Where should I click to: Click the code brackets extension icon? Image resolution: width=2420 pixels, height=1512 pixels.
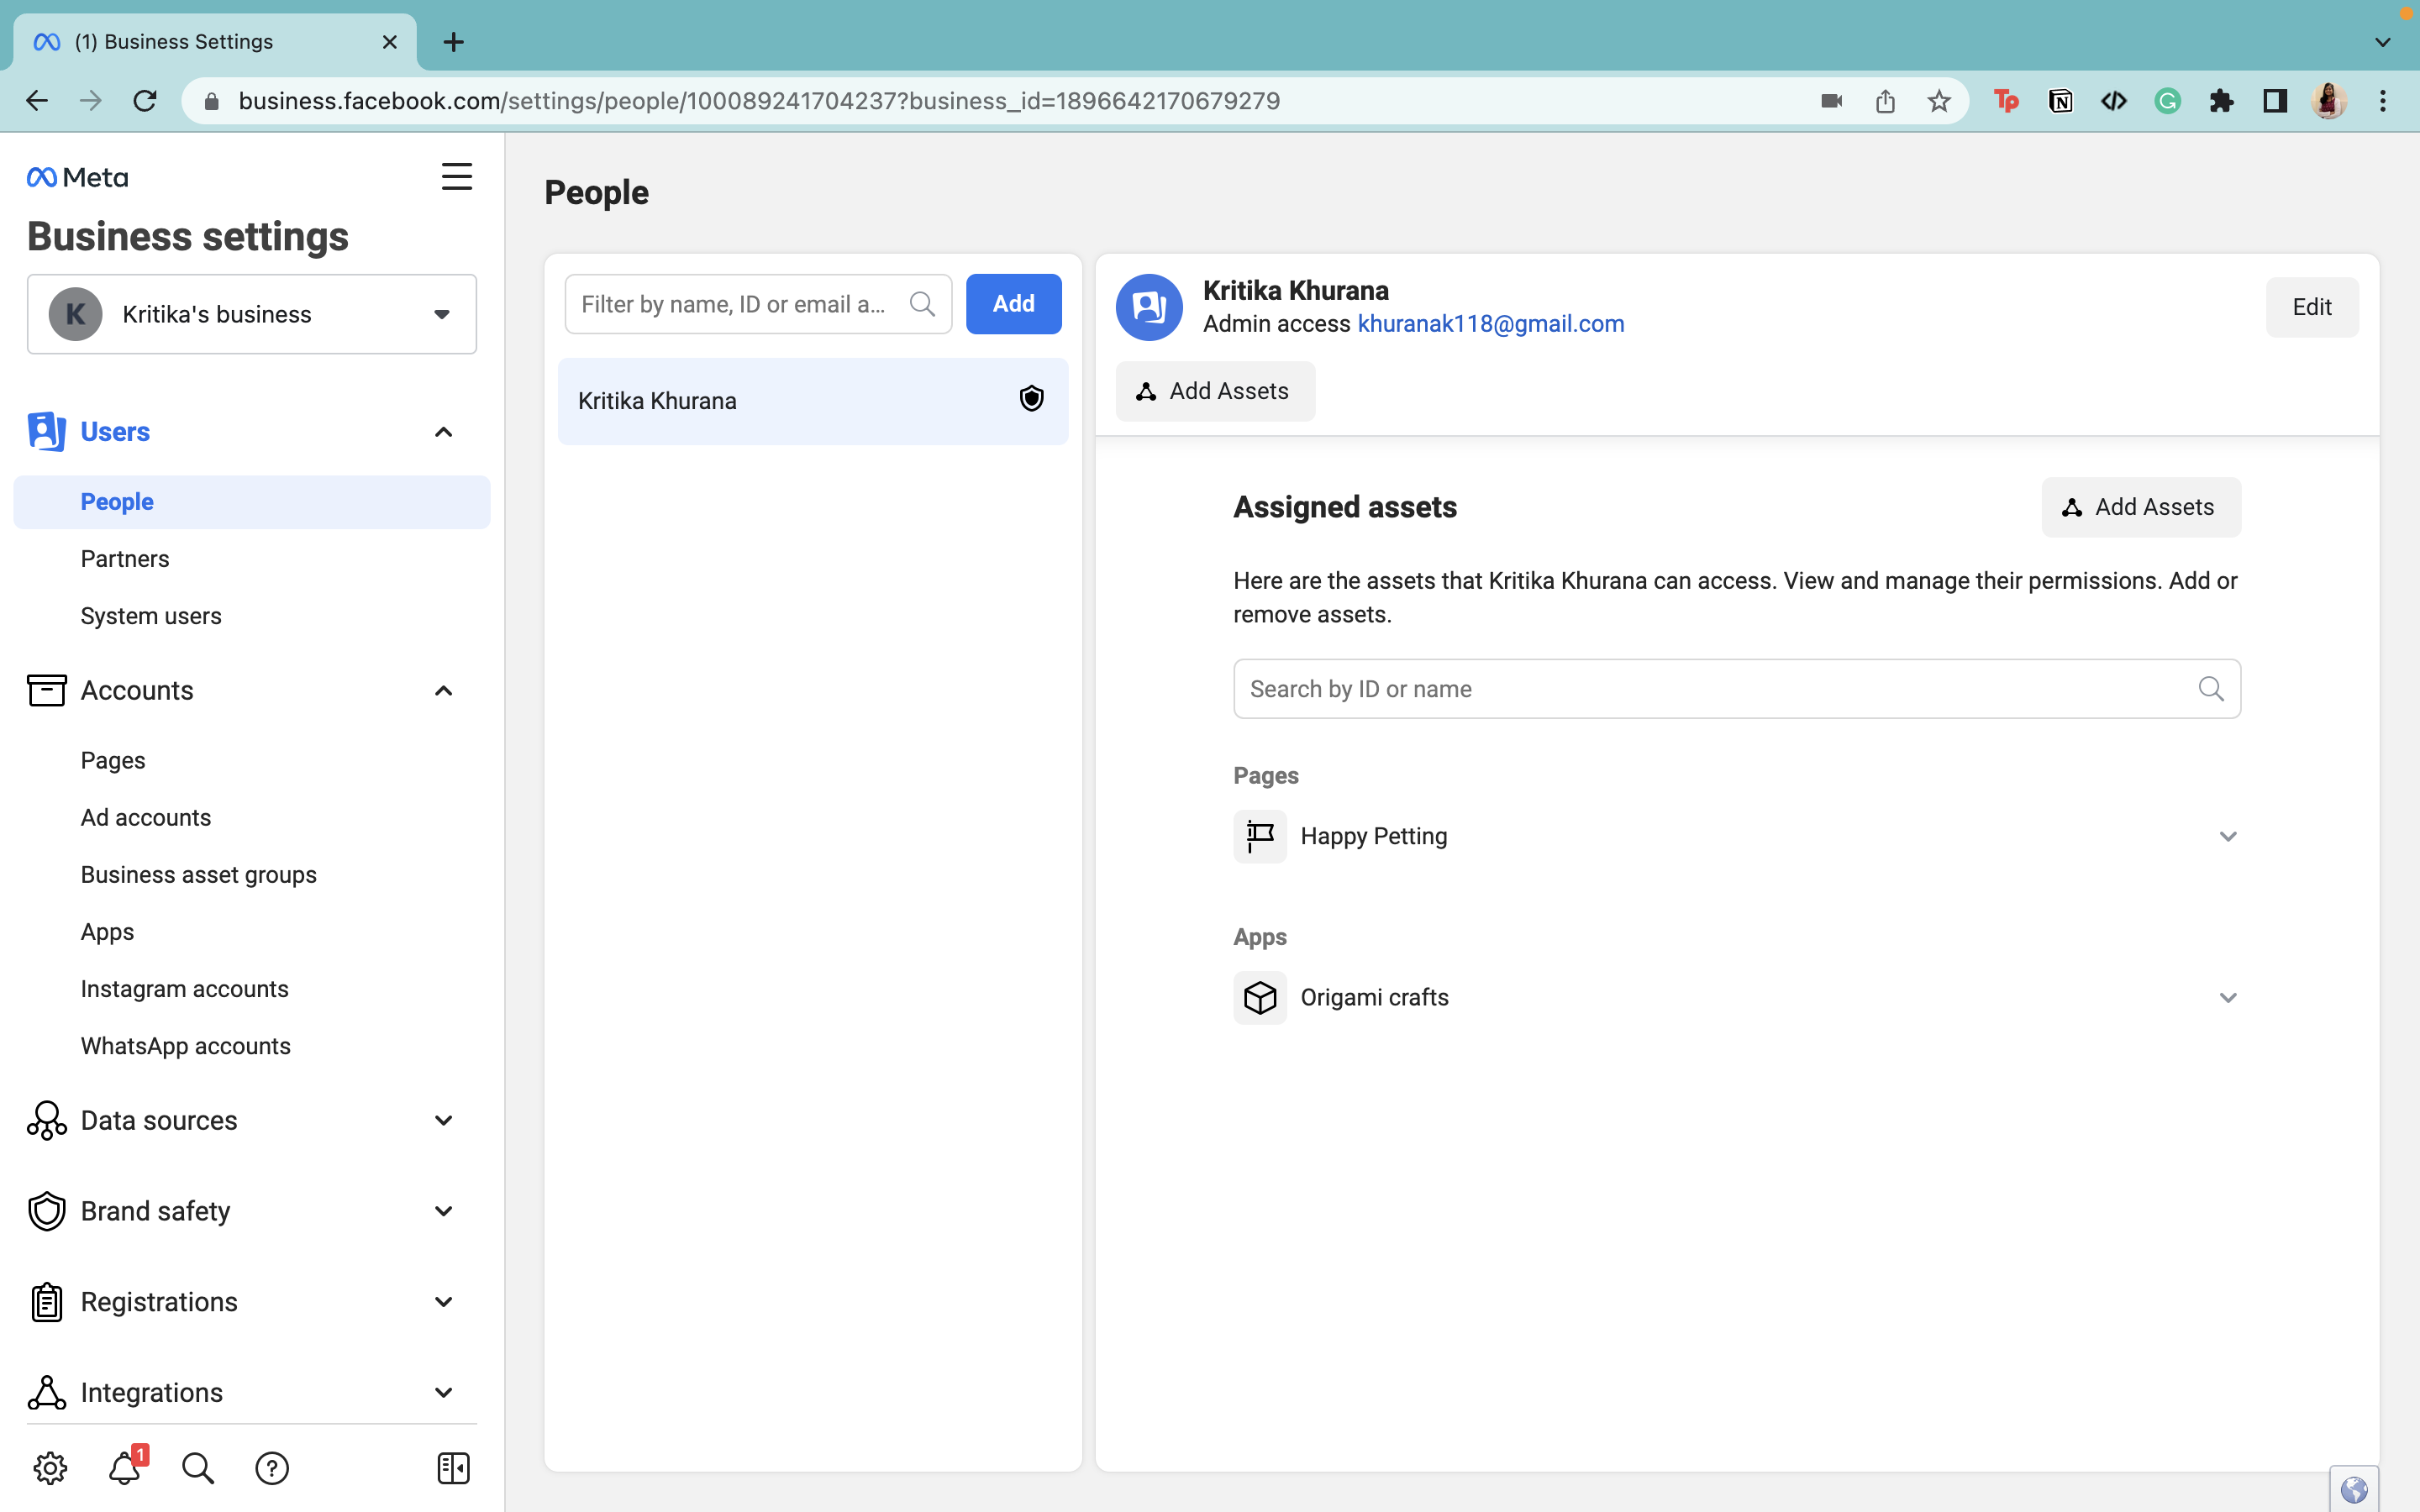click(2113, 101)
